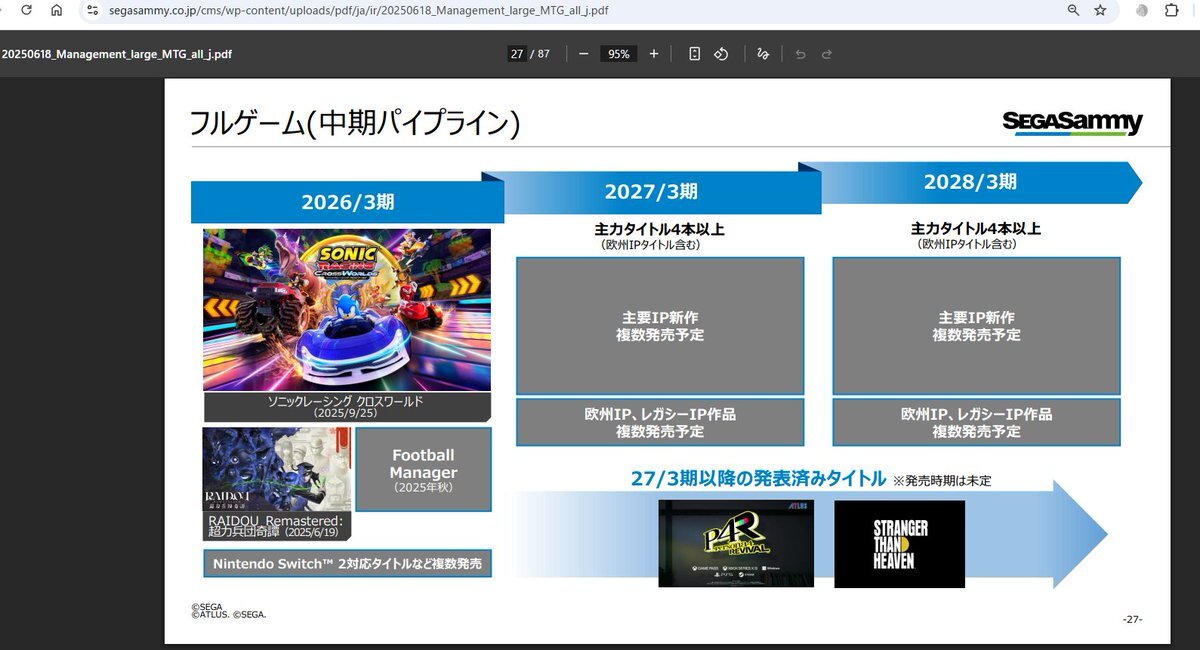Click the 27/3期以降の発表済みタイトル heading
The width and height of the screenshot is (1200, 650).
758,479
